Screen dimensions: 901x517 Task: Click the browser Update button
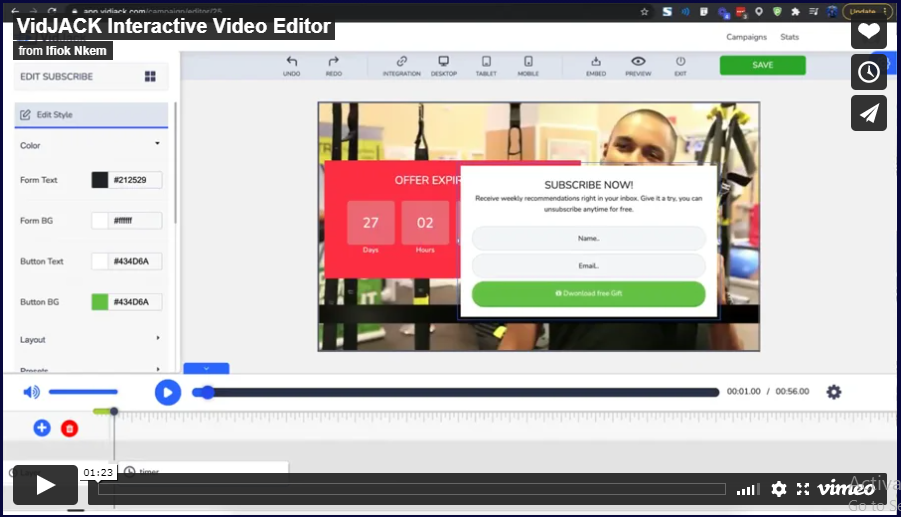click(865, 11)
